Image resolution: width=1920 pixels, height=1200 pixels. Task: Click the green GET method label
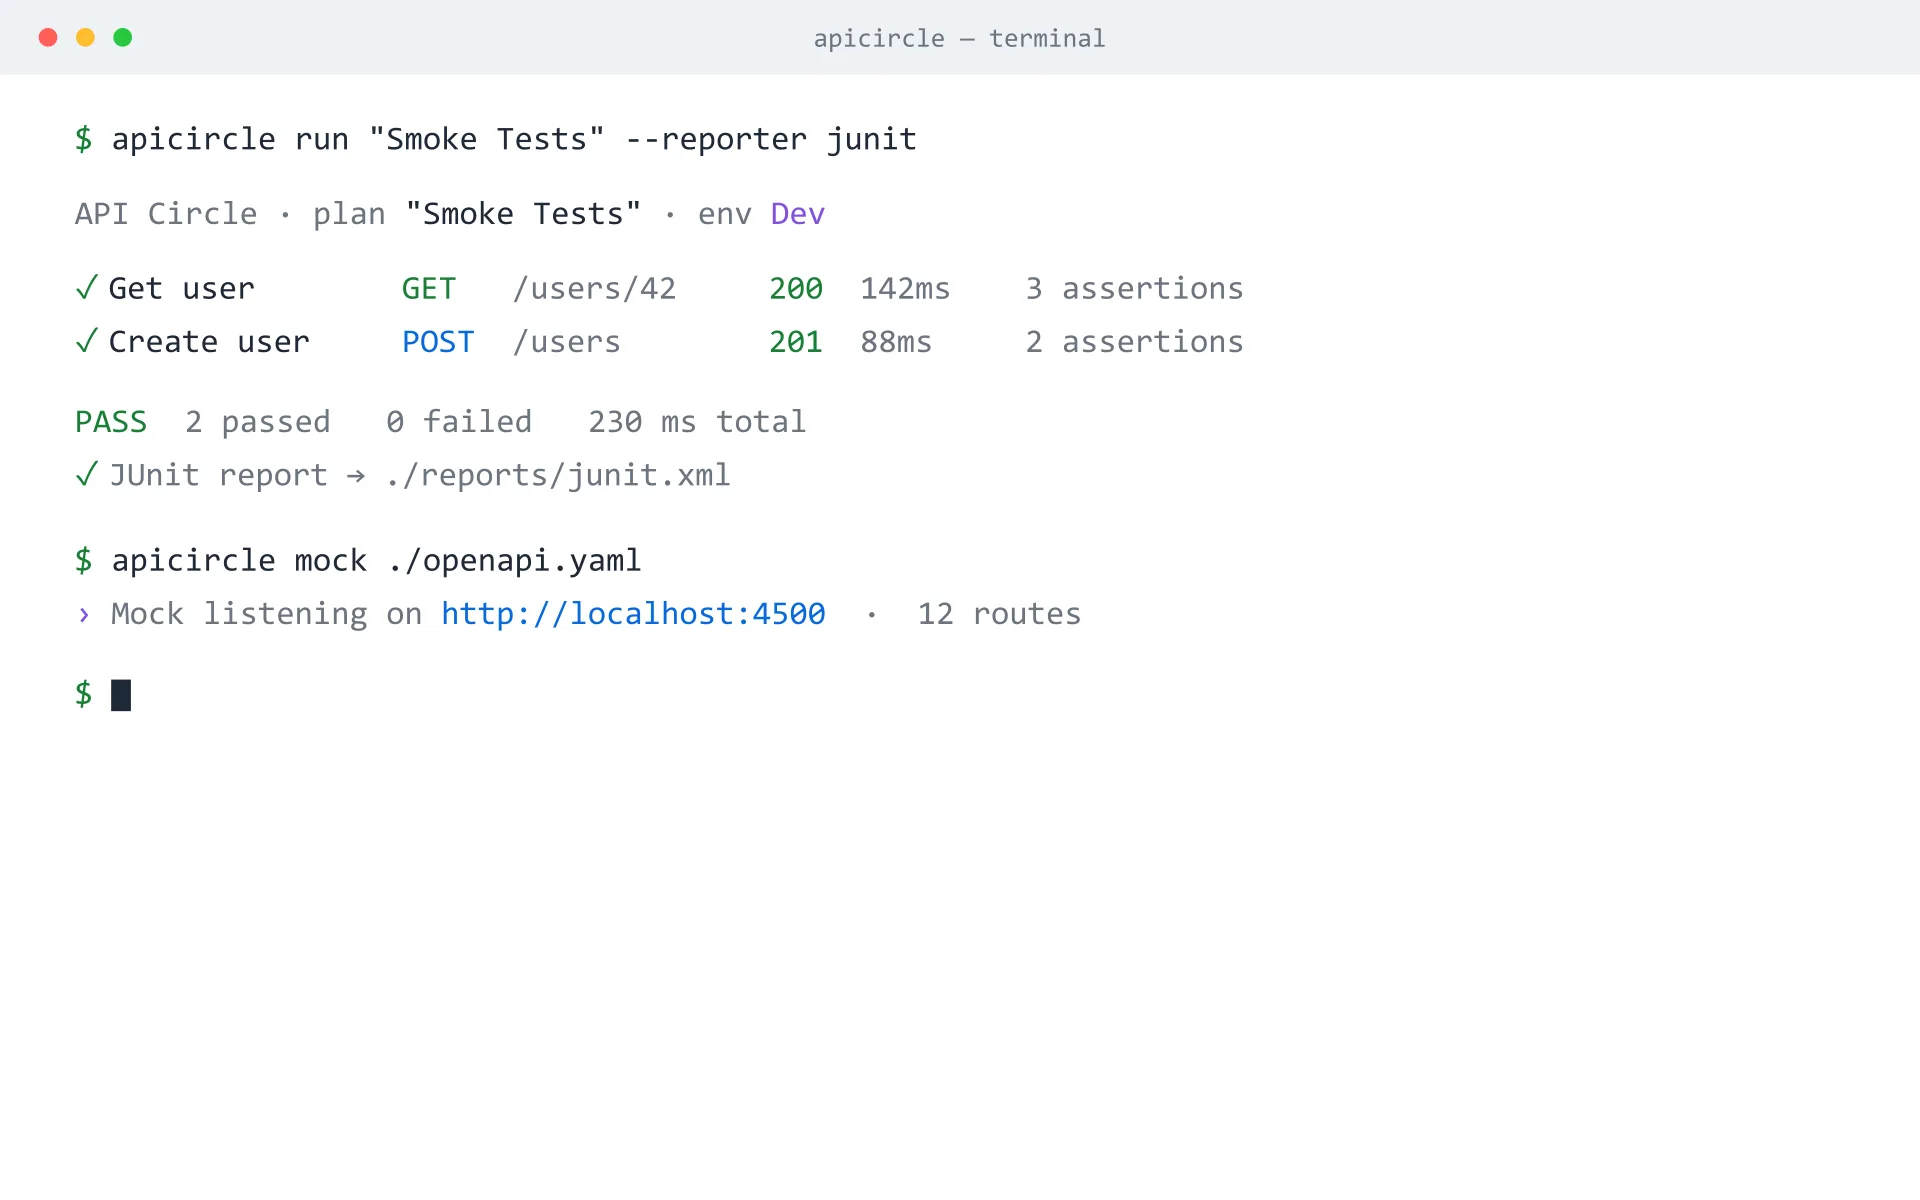(x=429, y=289)
